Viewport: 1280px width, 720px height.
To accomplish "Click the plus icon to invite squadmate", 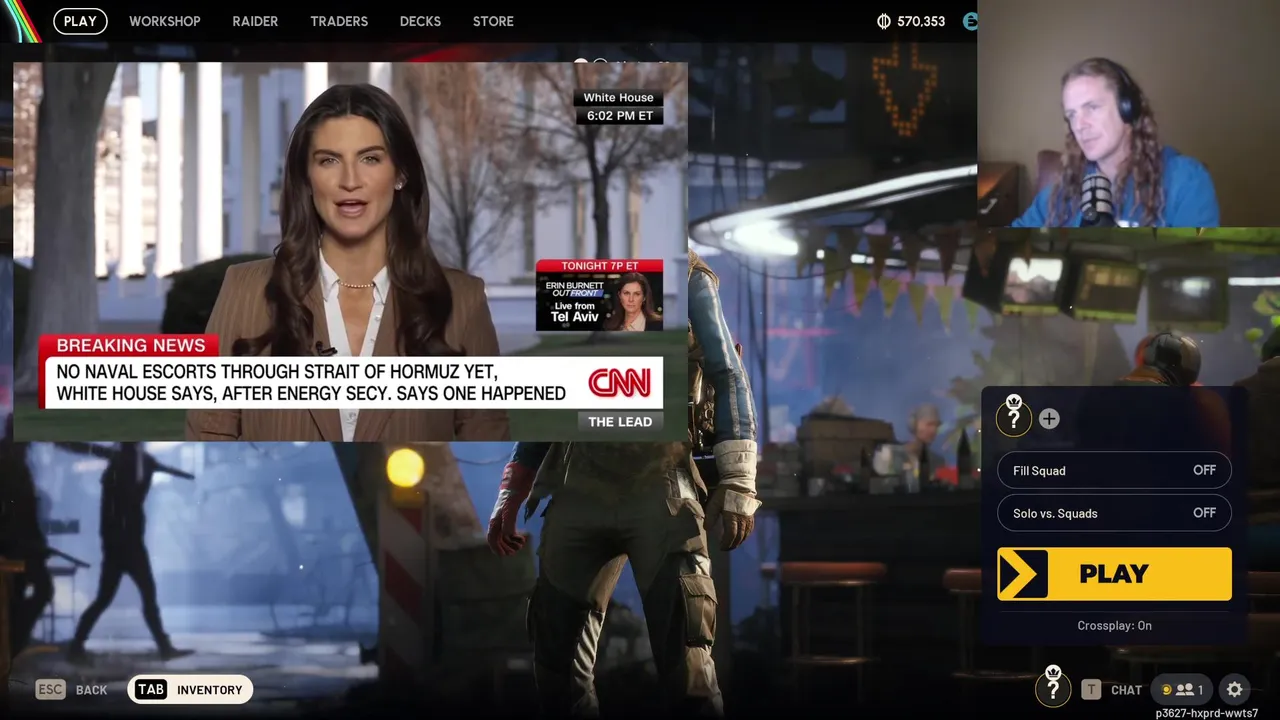I will (x=1049, y=419).
